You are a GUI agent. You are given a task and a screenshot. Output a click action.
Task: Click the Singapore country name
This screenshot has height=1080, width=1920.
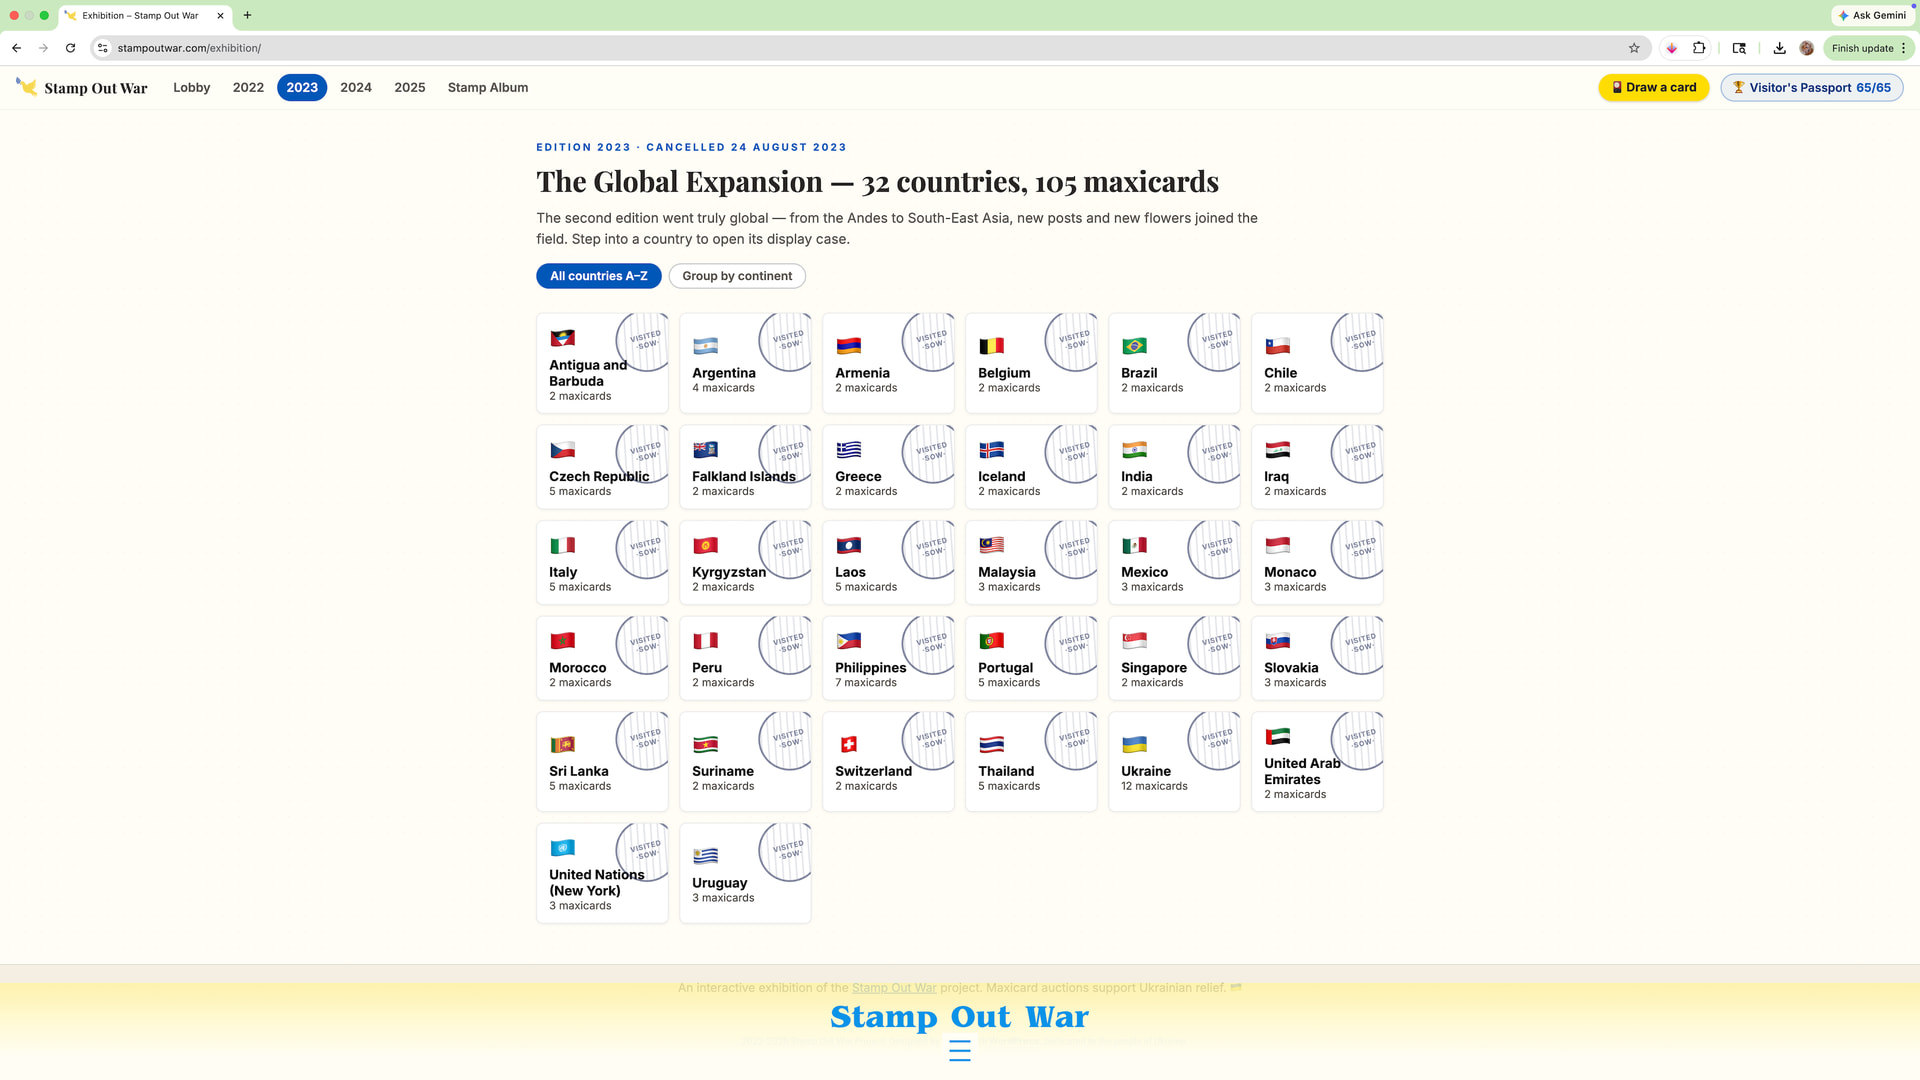pos(1154,668)
